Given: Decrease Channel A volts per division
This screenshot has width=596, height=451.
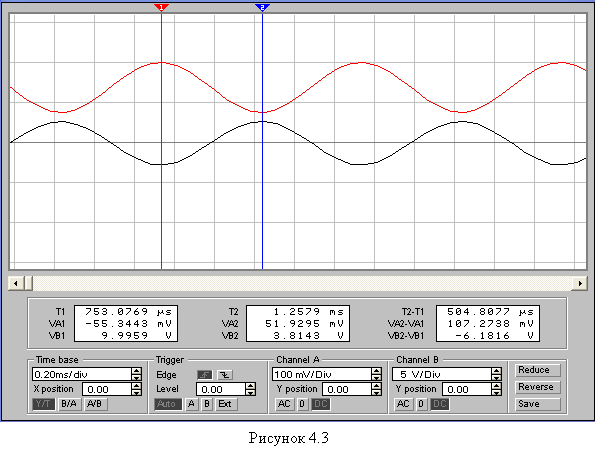Looking at the screenshot, I should pyautogui.click(x=376, y=377).
